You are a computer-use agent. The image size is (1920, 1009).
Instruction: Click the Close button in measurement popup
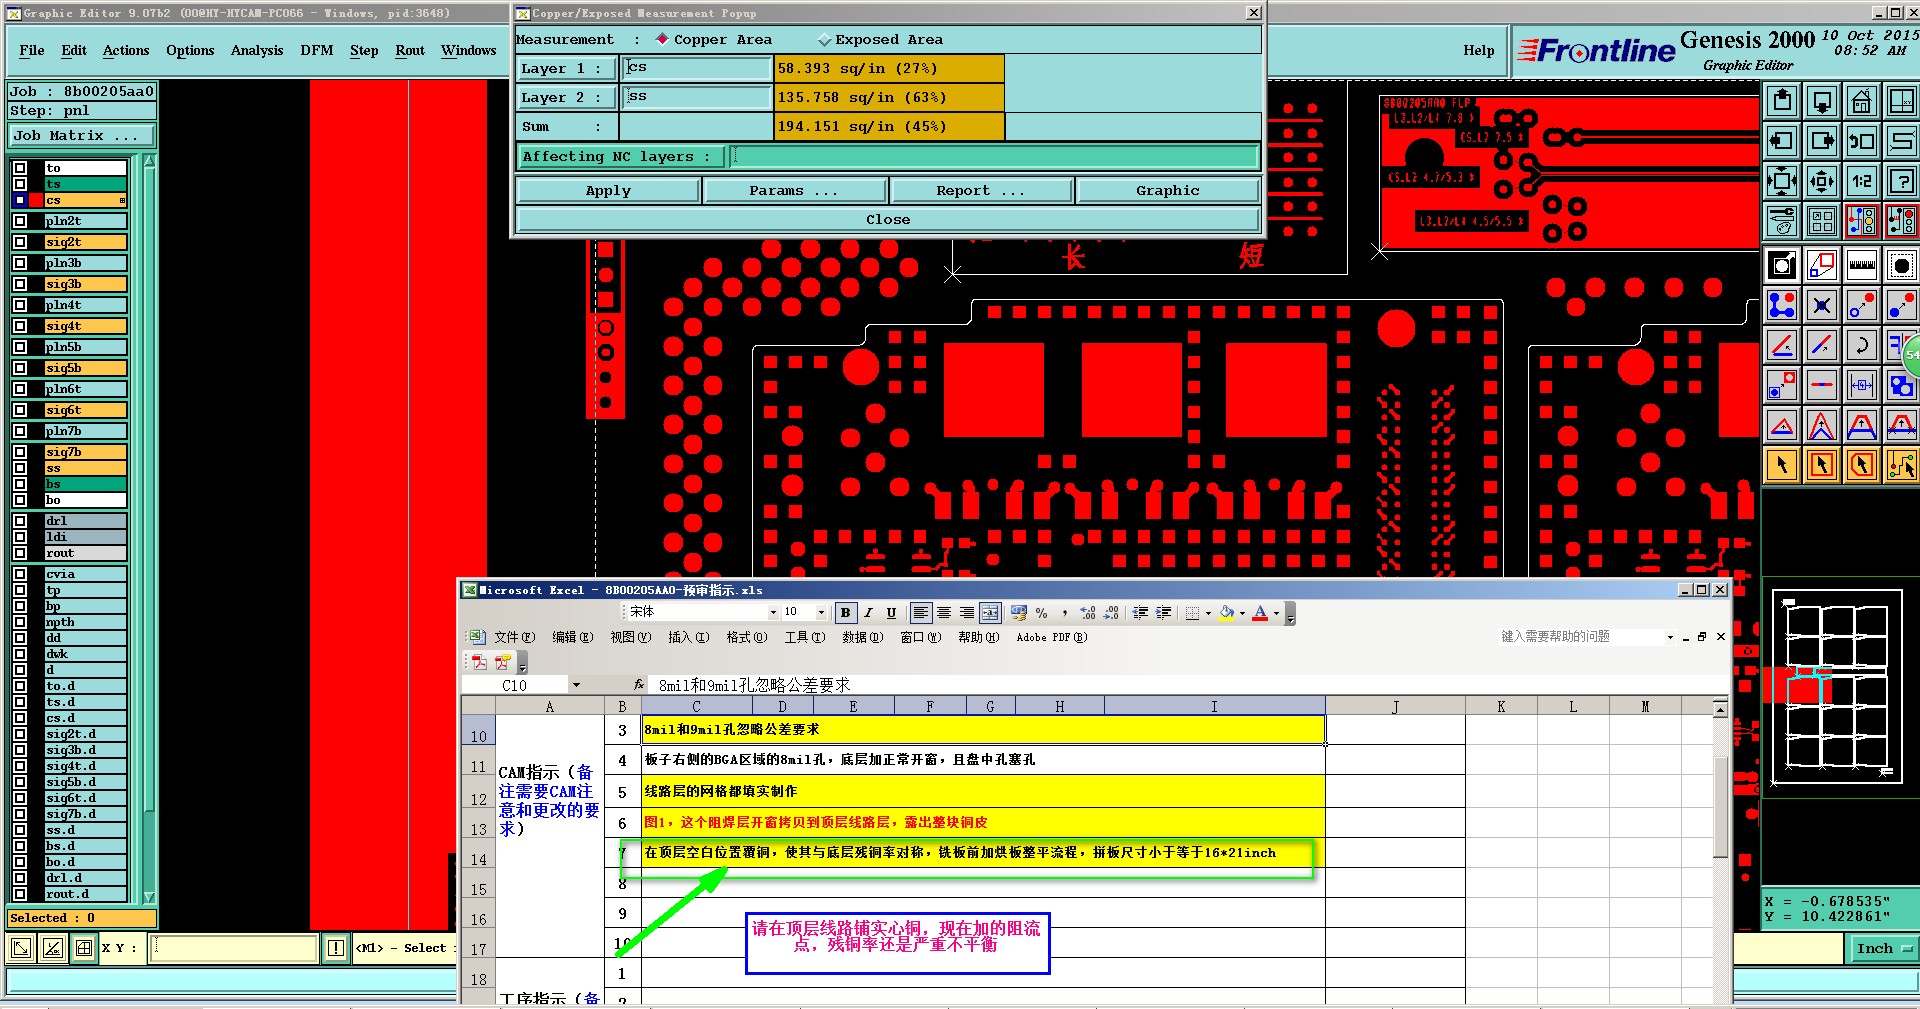coord(888,219)
